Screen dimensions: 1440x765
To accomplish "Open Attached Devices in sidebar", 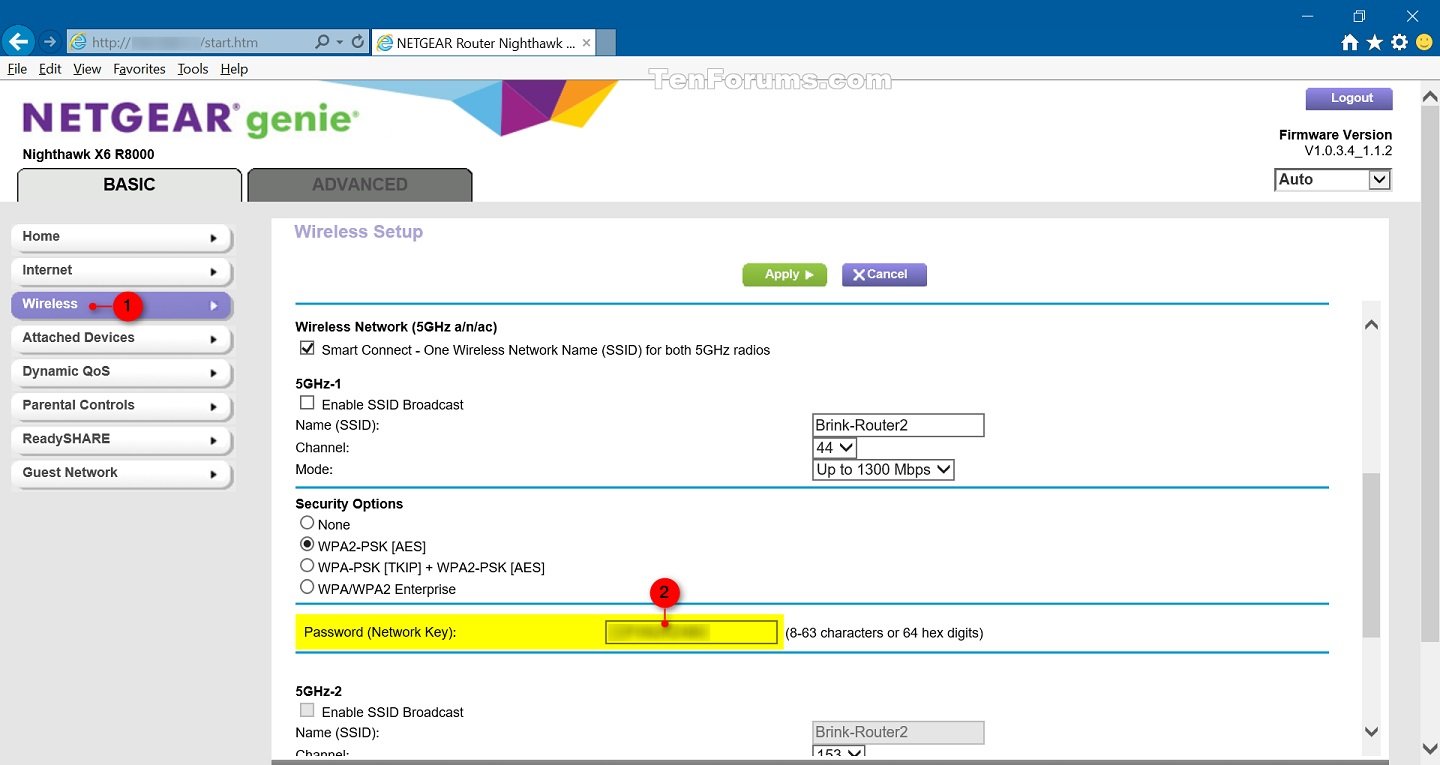I will pos(121,338).
